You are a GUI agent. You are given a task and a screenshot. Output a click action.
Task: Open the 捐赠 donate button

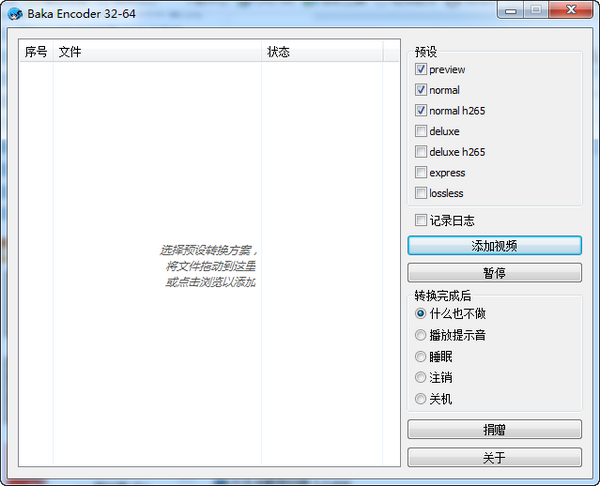click(494, 430)
